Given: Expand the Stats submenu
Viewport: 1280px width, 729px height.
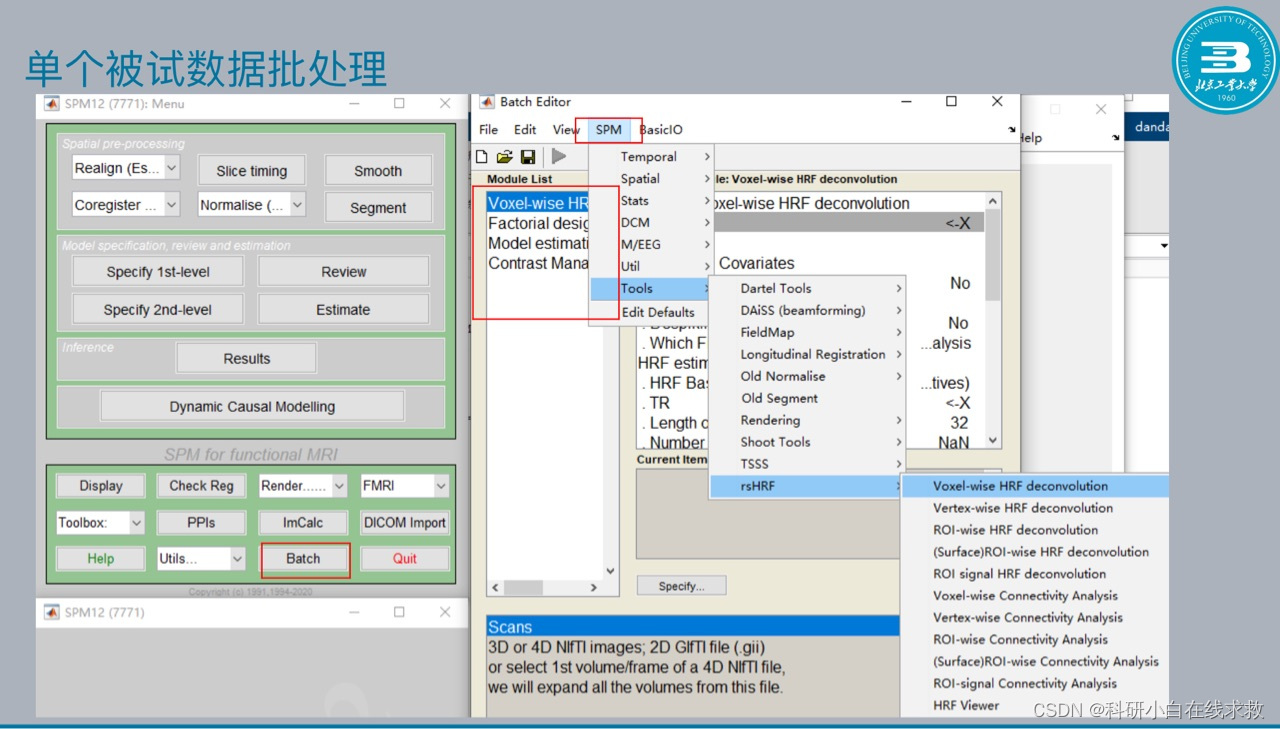Looking at the screenshot, I should 651,201.
